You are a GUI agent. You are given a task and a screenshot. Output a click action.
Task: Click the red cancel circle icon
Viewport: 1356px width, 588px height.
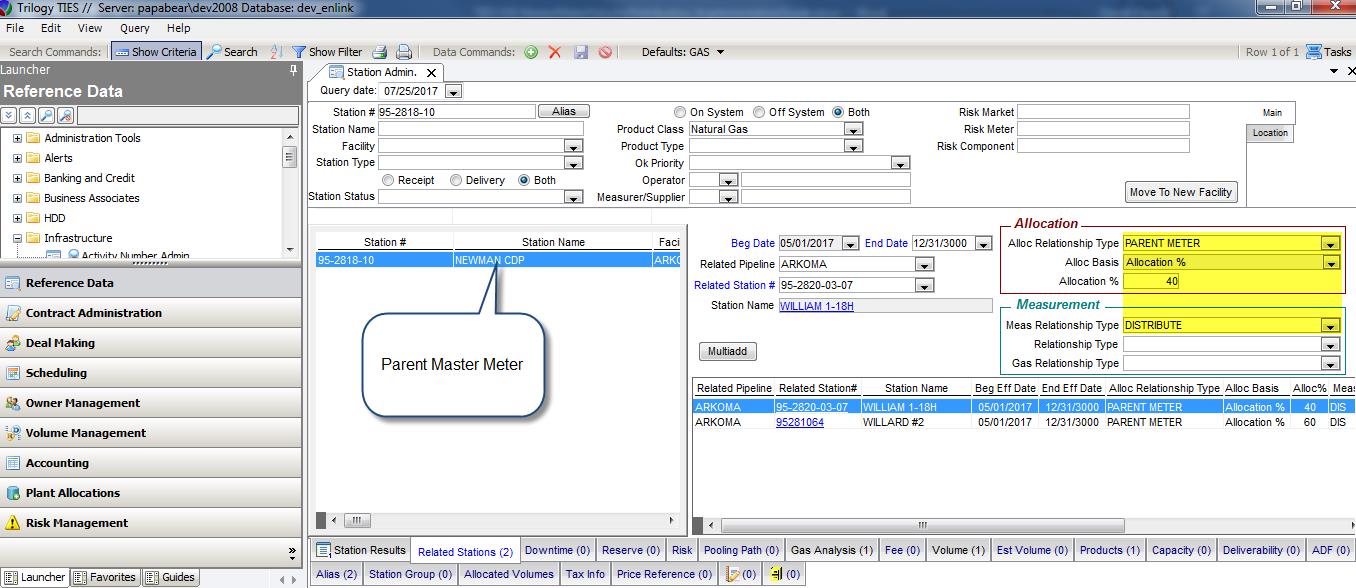tap(605, 52)
